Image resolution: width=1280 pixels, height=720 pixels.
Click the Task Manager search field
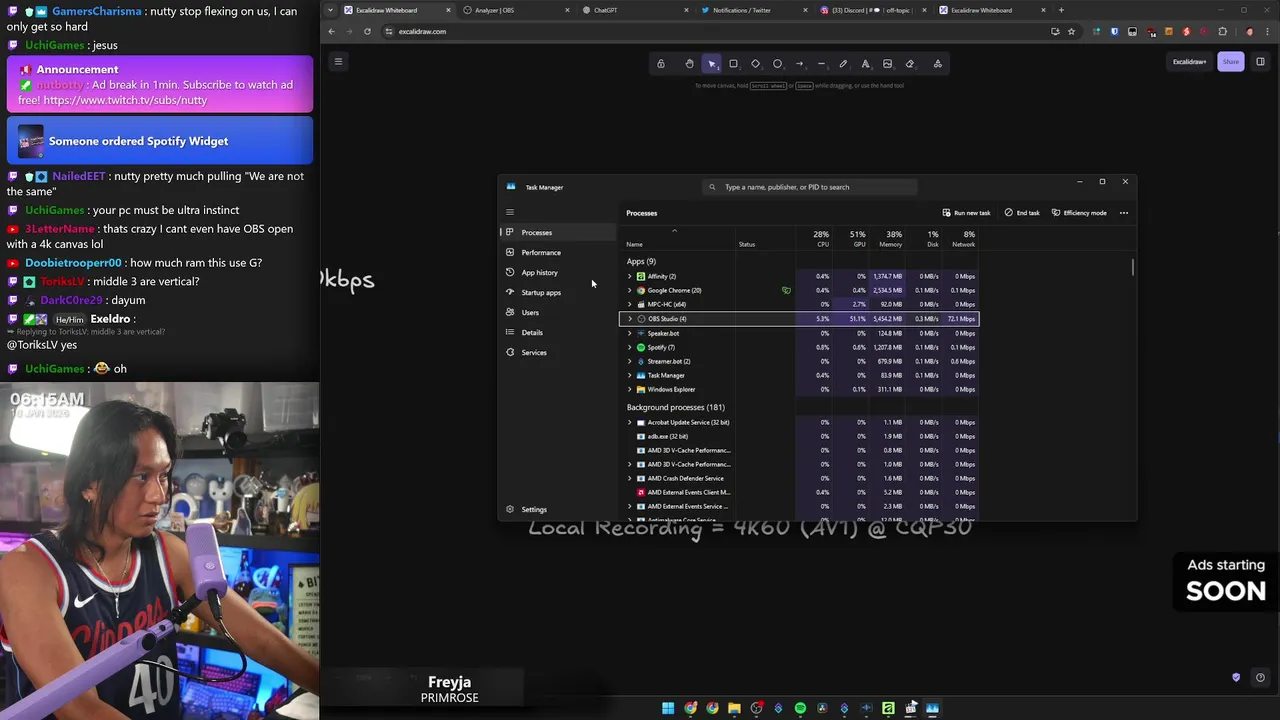pos(810,187)
